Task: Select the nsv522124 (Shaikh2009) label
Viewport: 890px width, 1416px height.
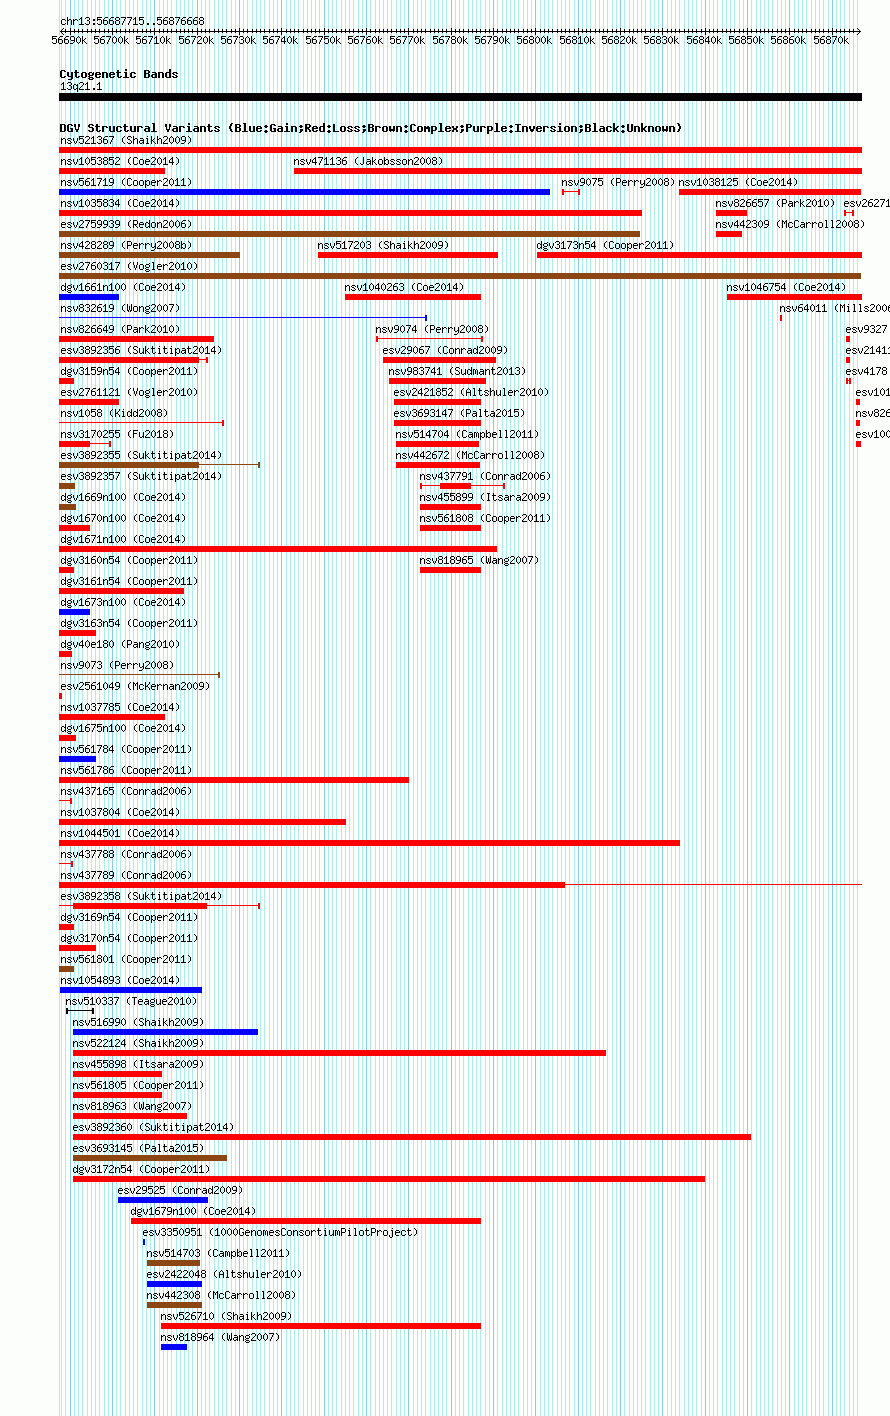Action: point(138,1043)
